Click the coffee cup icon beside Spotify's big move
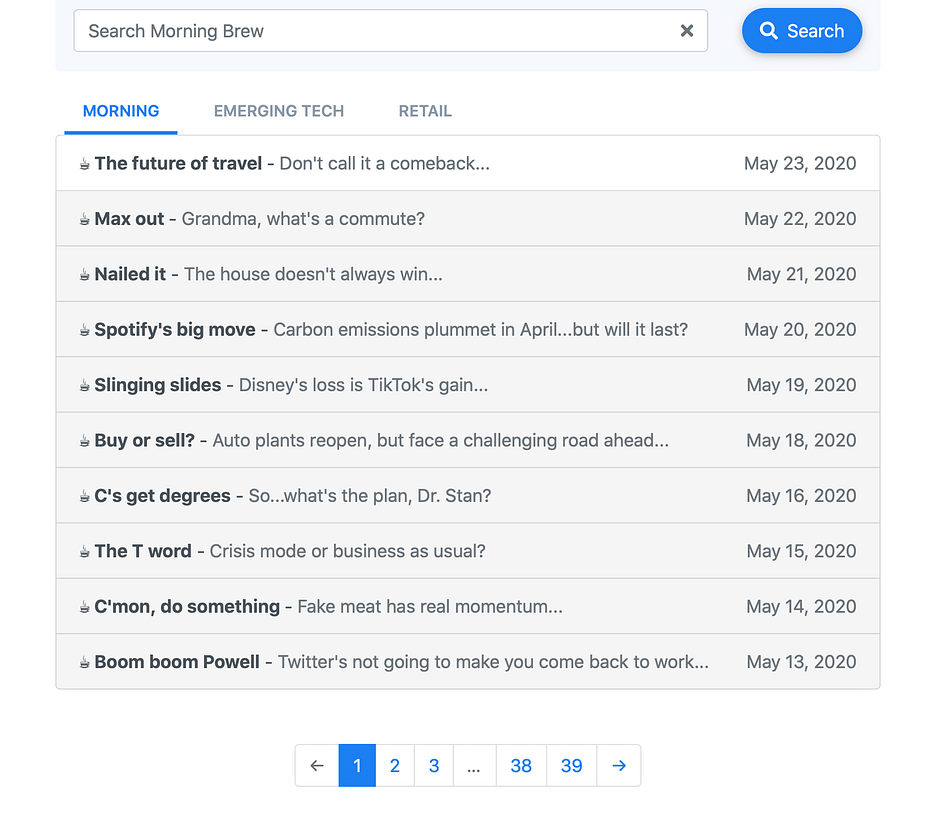 85,330
